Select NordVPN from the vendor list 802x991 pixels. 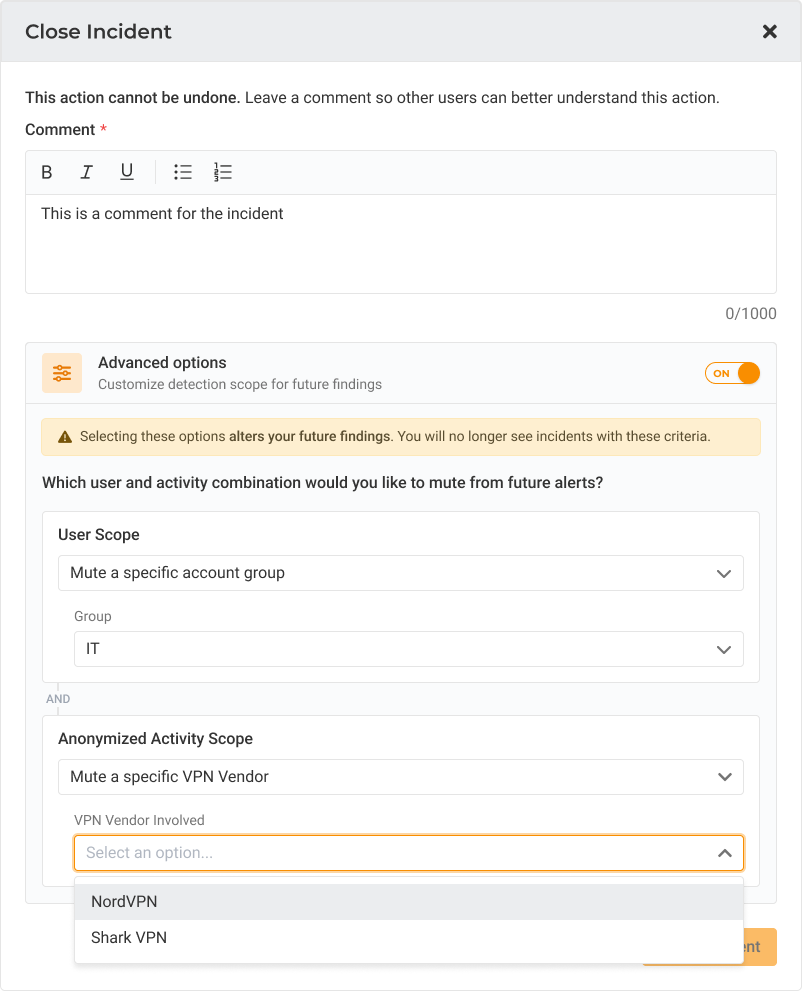409,902
